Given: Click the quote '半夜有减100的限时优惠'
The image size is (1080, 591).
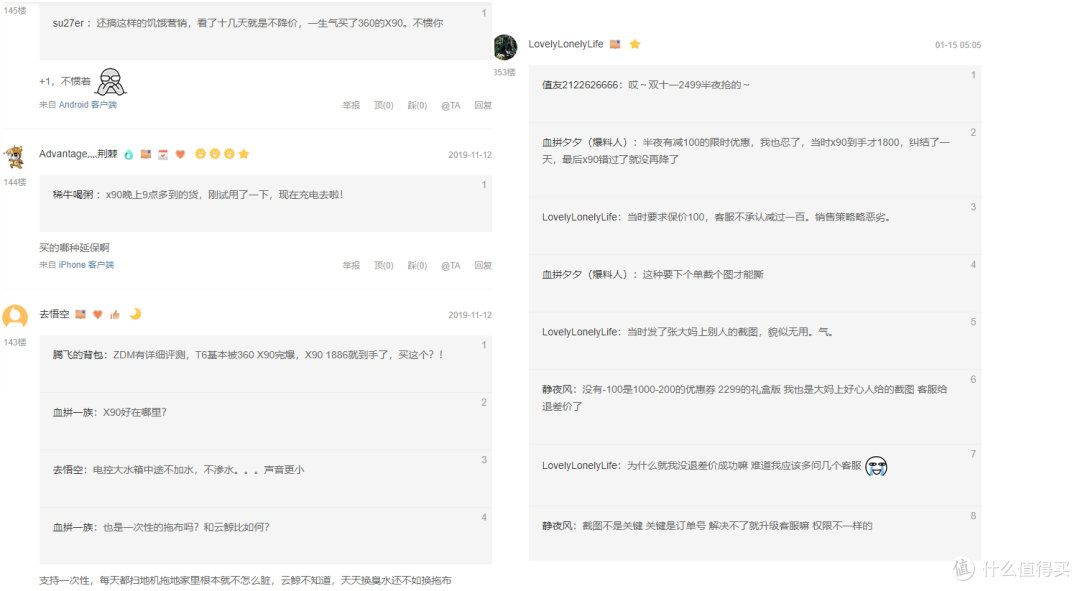Looking at the screenshot, I should 746,151.
